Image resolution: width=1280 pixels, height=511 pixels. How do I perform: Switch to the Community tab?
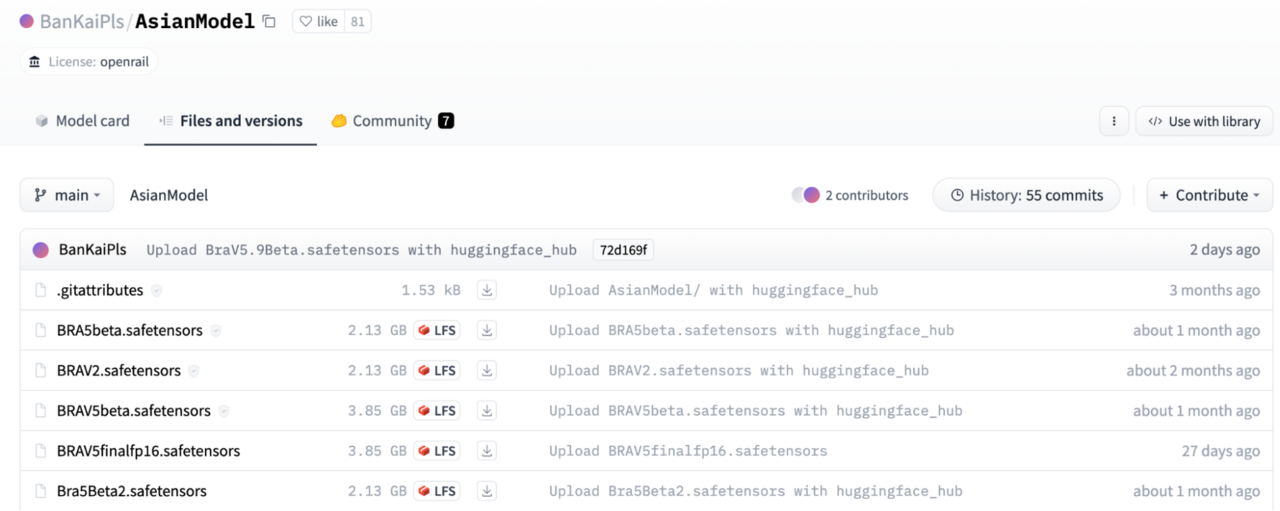[x=393, y=121]
